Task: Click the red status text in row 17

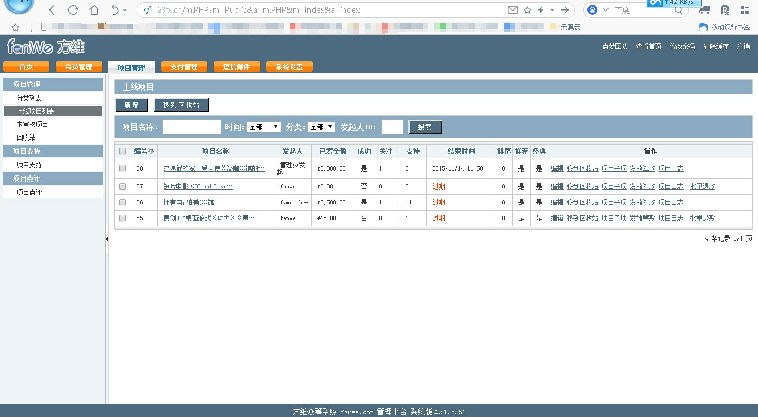Action: (438, 186)
